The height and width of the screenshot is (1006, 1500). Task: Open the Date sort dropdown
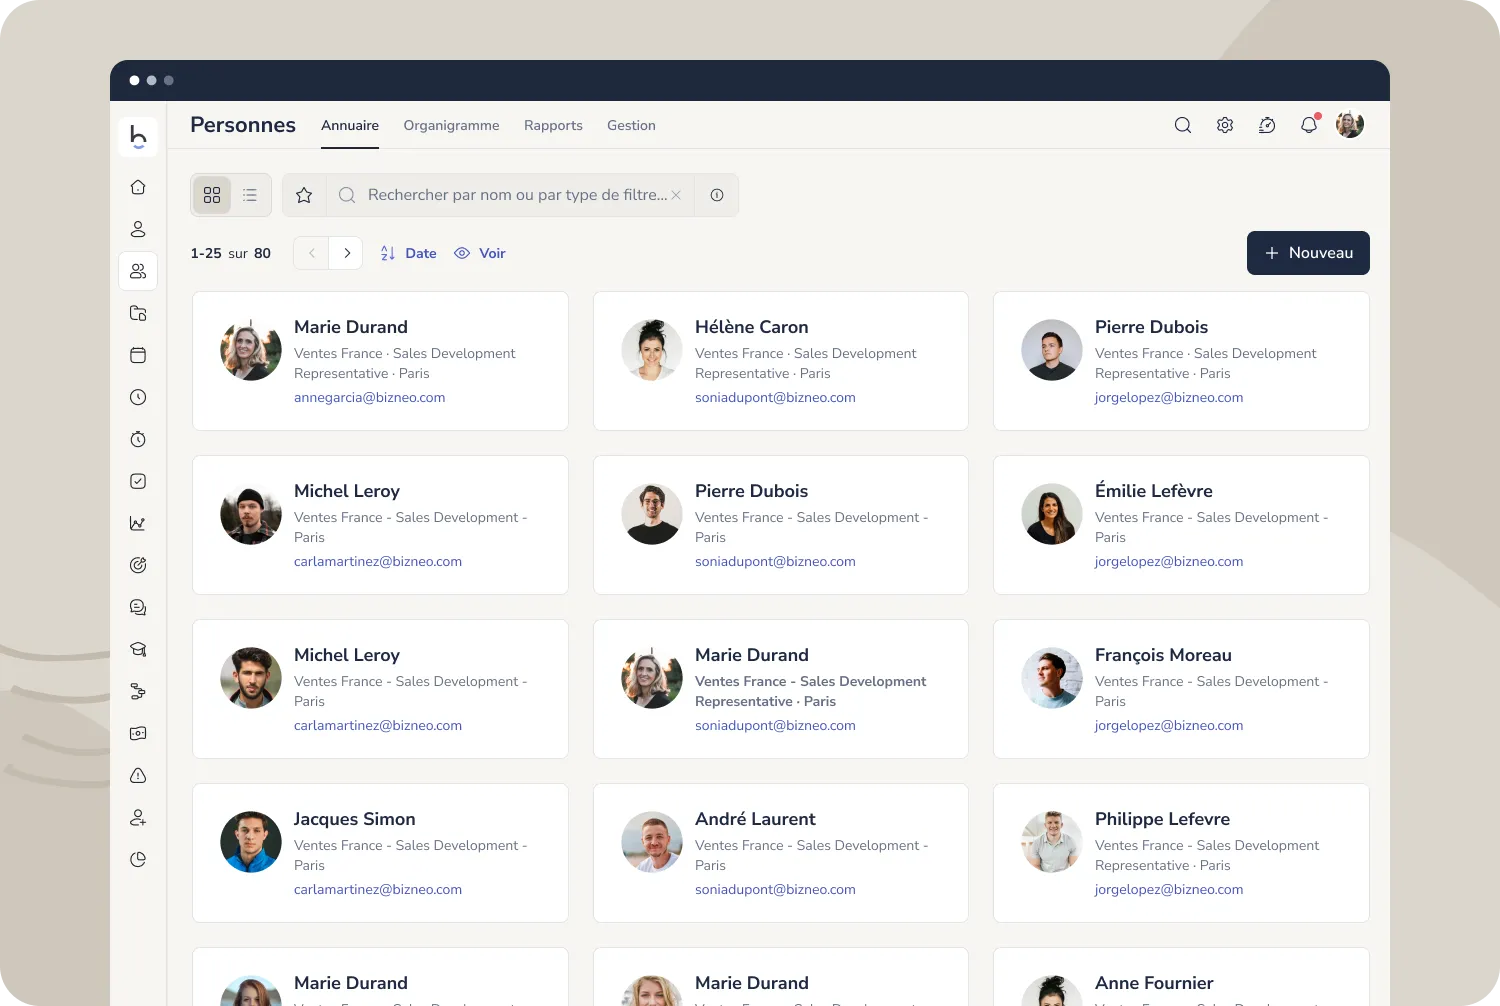pos(408,253)
